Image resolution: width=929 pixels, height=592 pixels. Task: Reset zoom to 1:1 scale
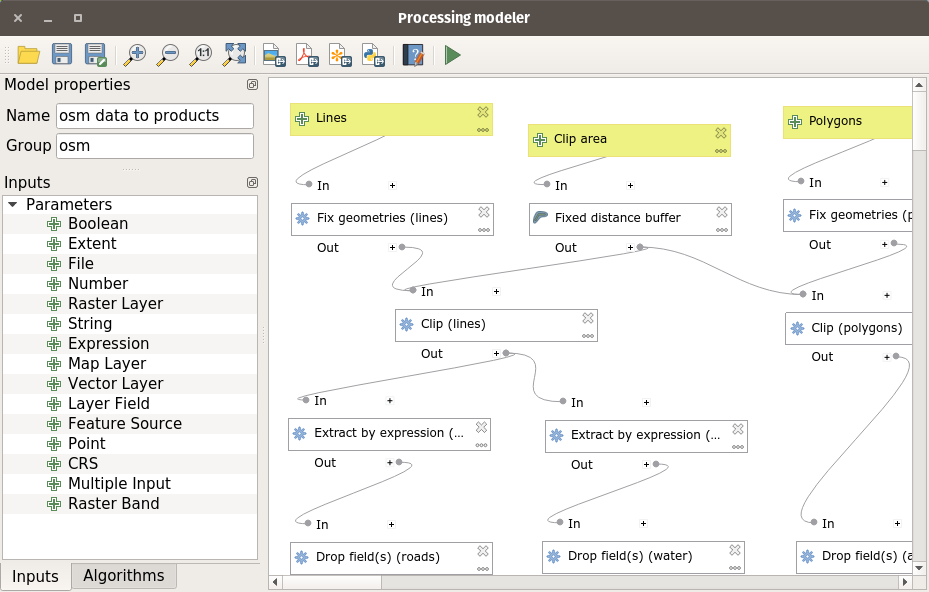point(201,55)
